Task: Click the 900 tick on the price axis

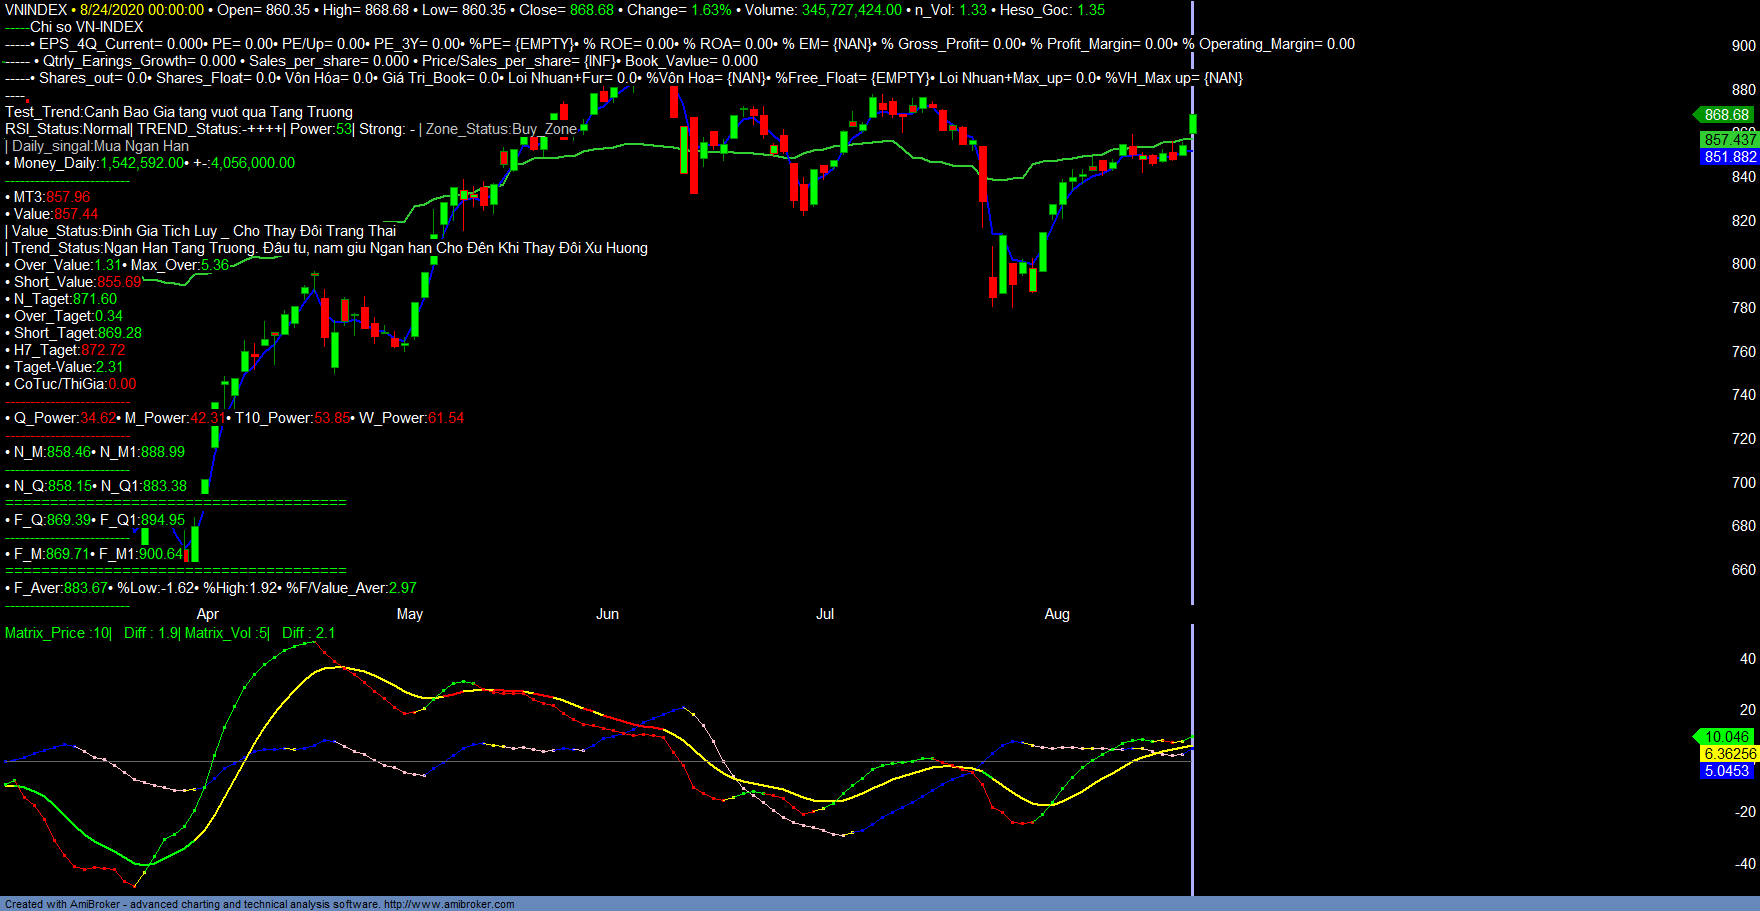Action: click(1743, 46)
